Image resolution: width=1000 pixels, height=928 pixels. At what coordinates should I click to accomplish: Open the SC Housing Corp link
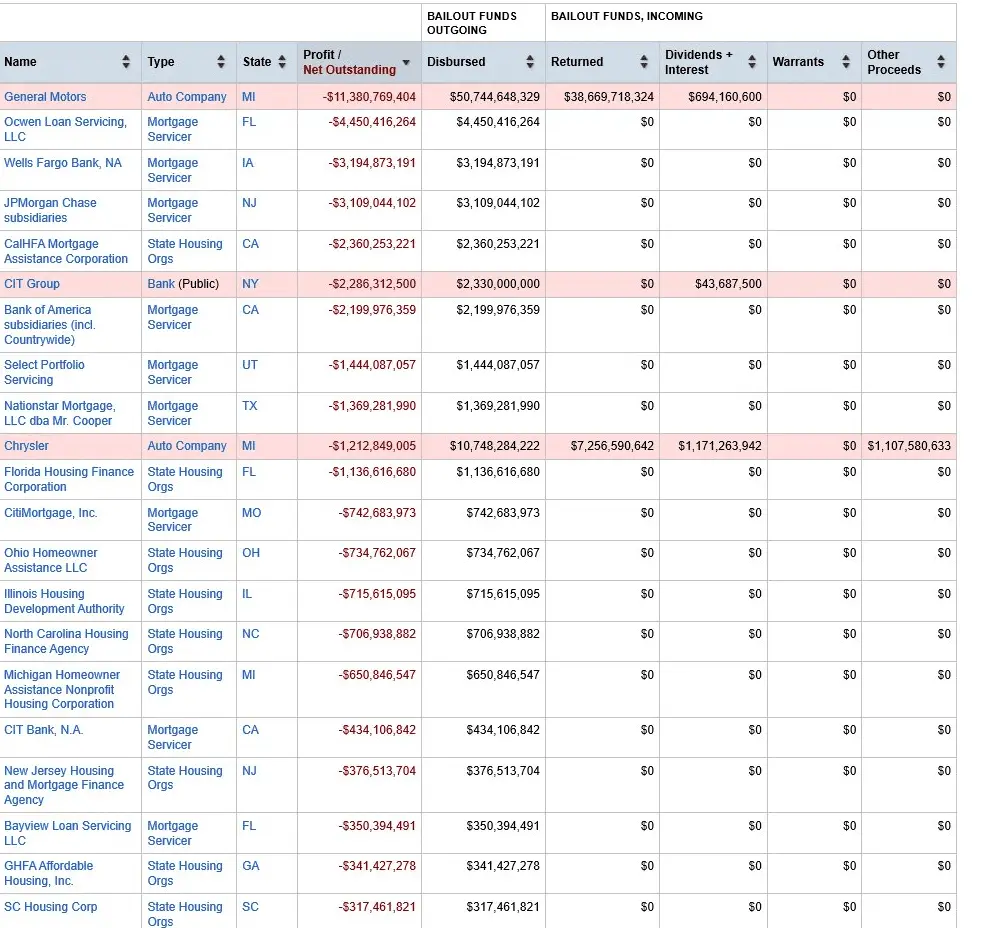coord(51,907)
